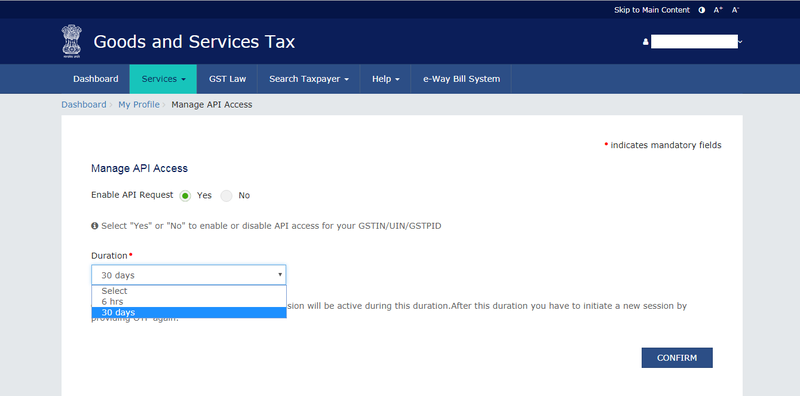Click the Skip to Main Content link
The width and height of the screenshot is (800, 396).
click(652, 10)
